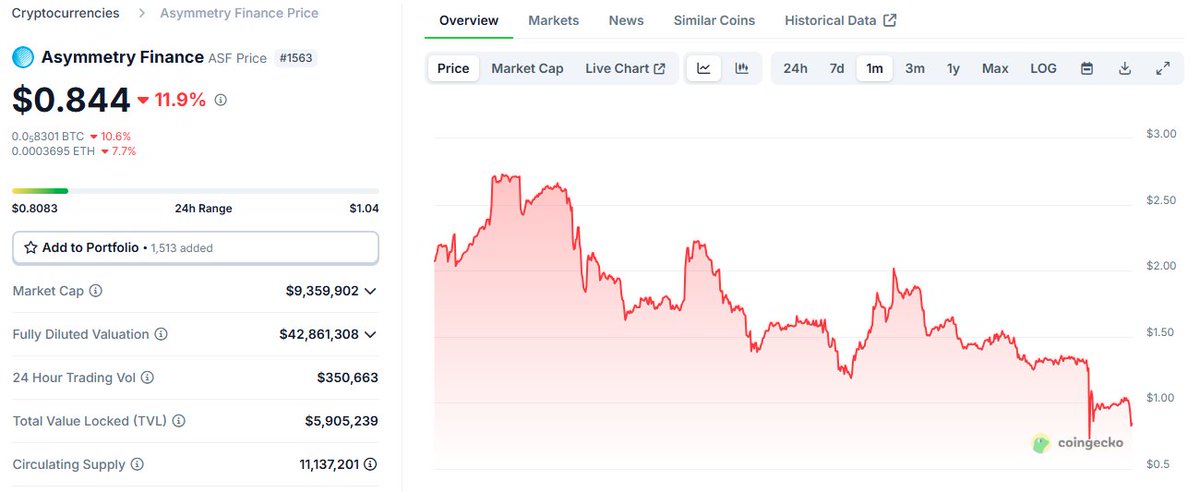Click the $1.50 y-axis label
The width and height of the screenshot is (1200, 492).
coord(1161,332)
